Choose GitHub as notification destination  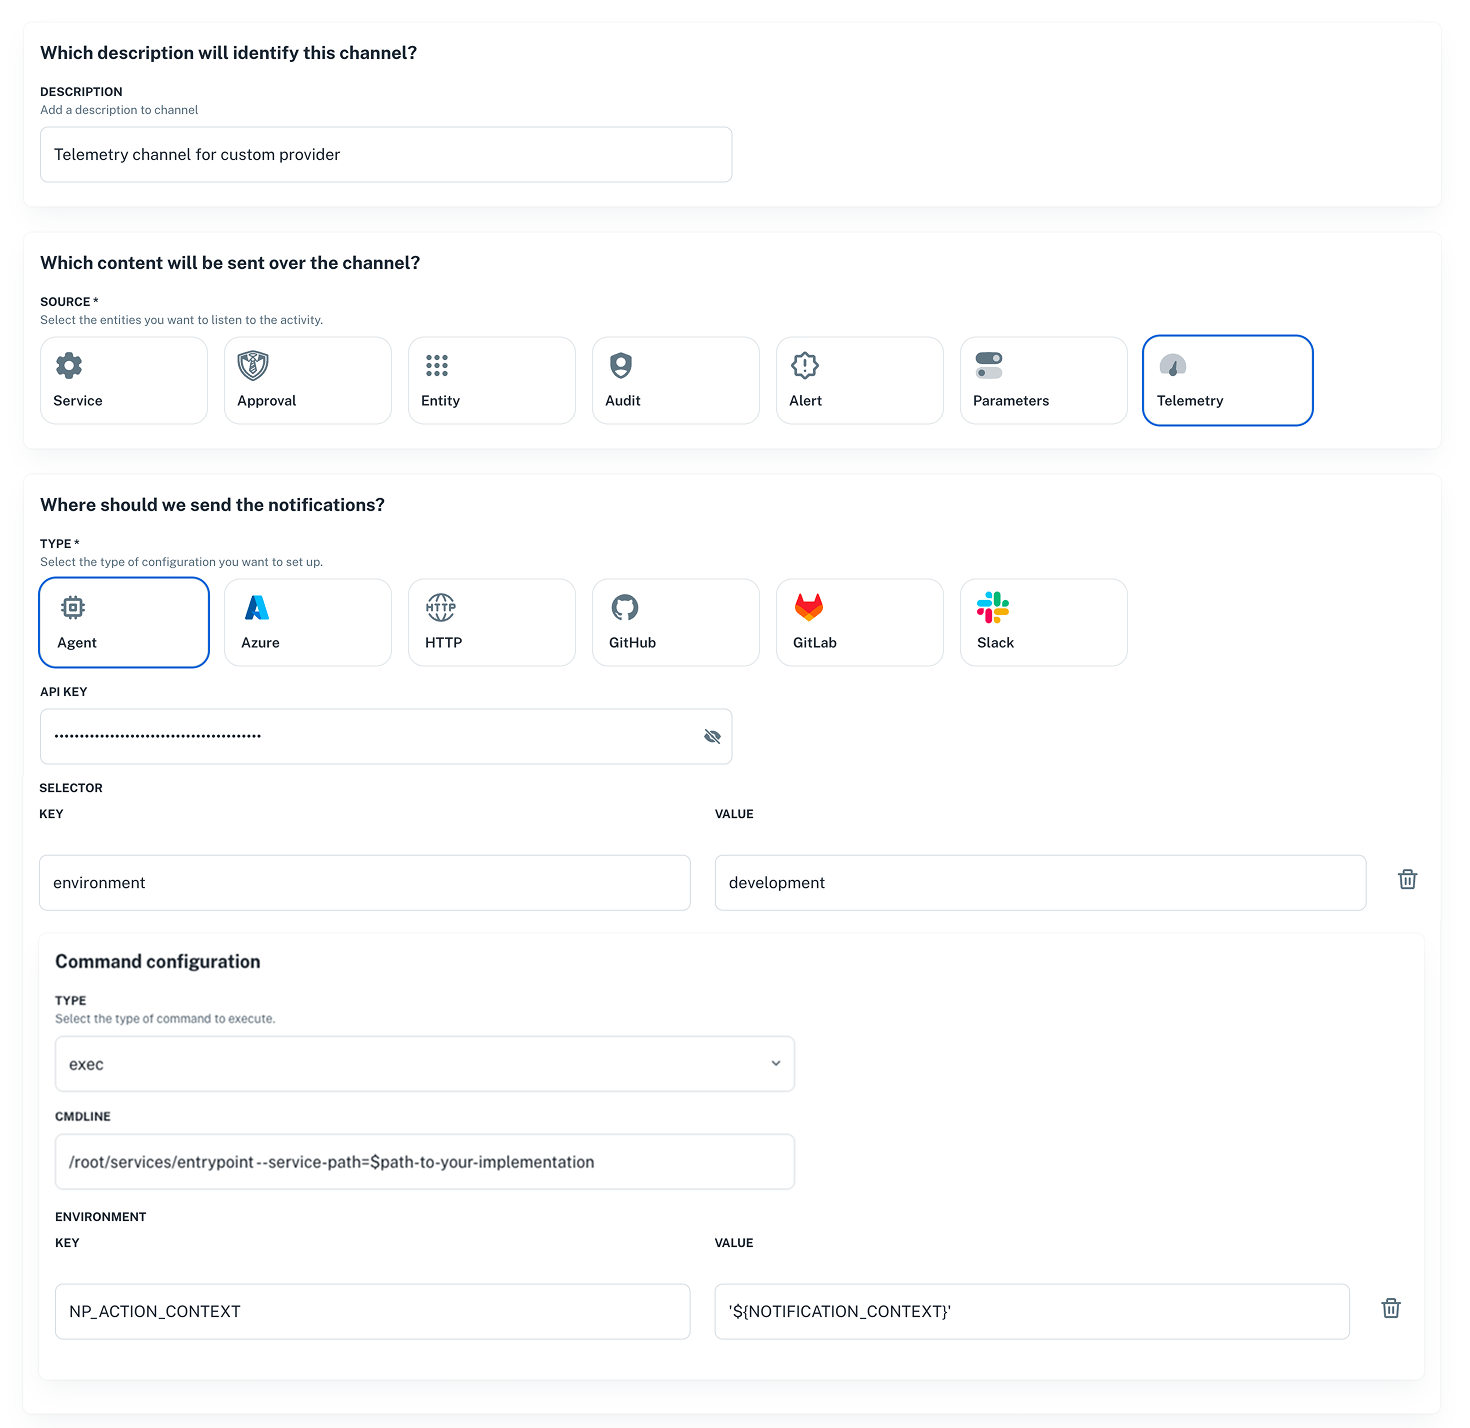click(675, 622)
